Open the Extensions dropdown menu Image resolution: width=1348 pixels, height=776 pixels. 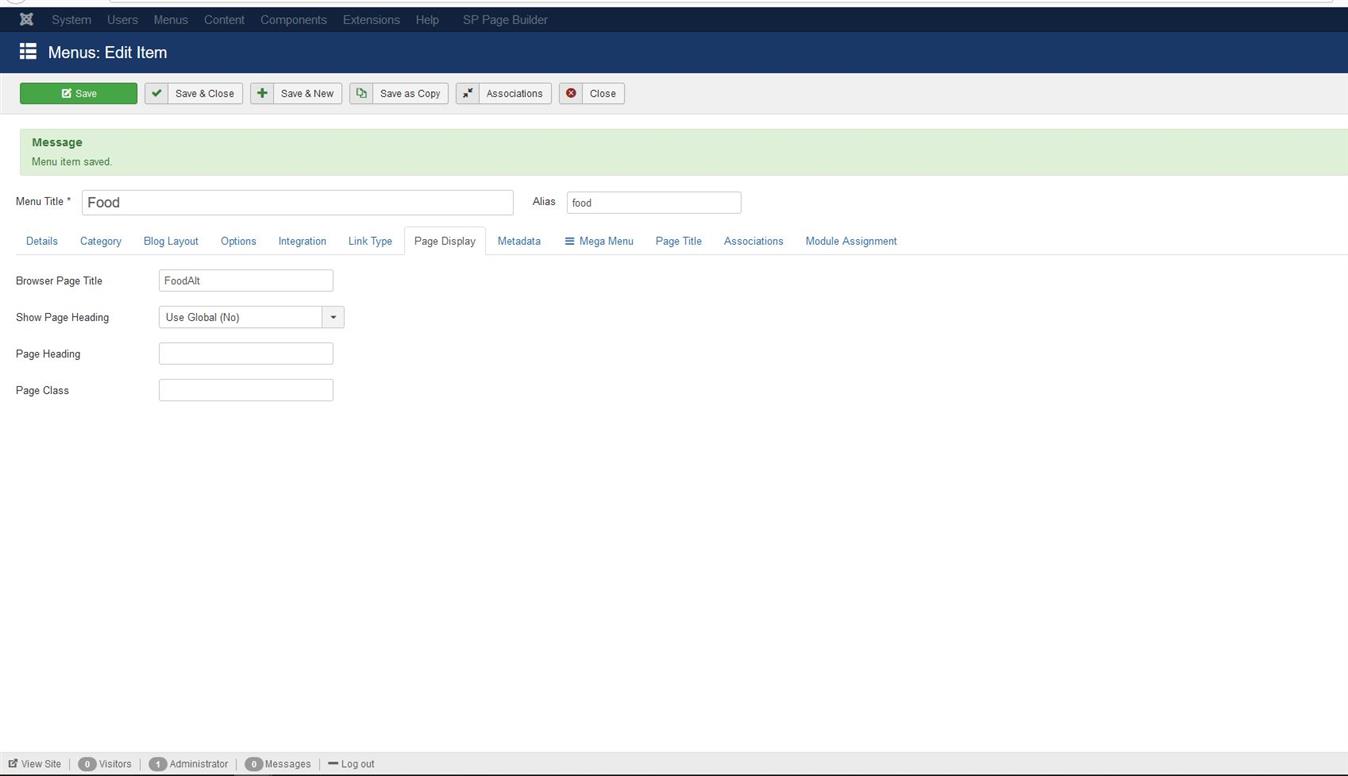point(371,20)
